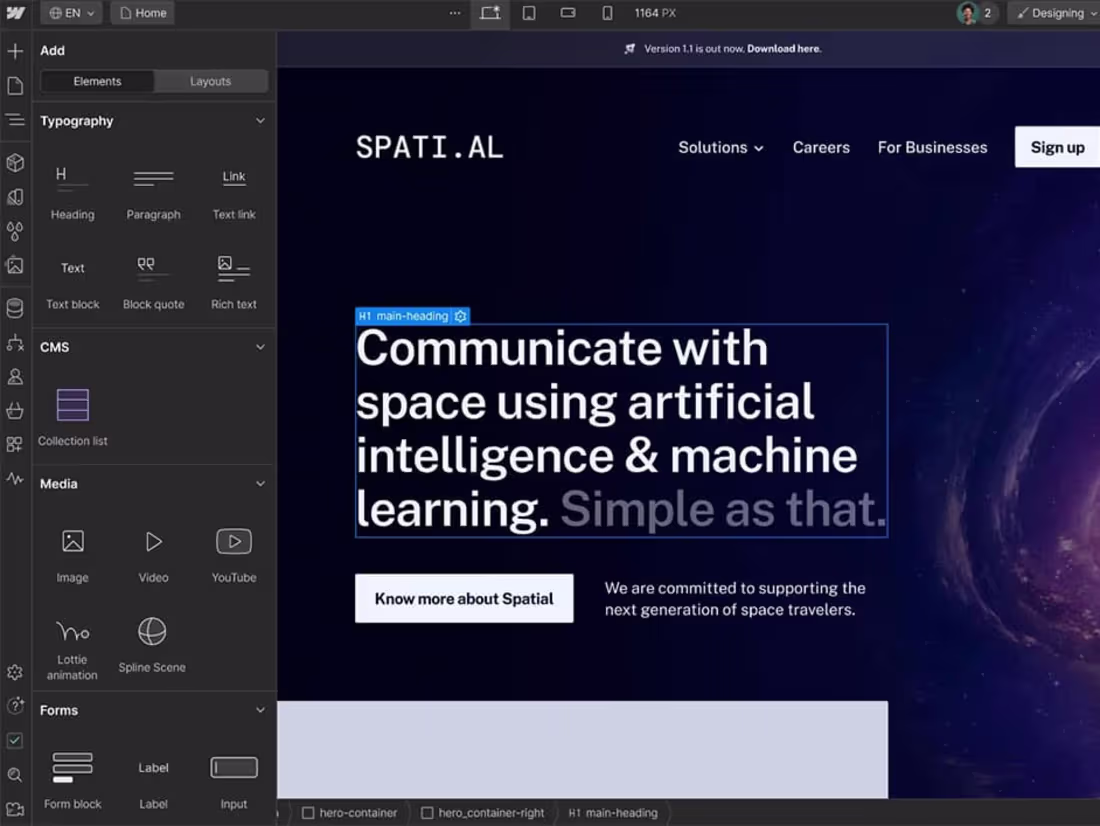Open the Components panel cube icon
The width and height of the screenshot is (1100, 826).
[x=15, y=162]
